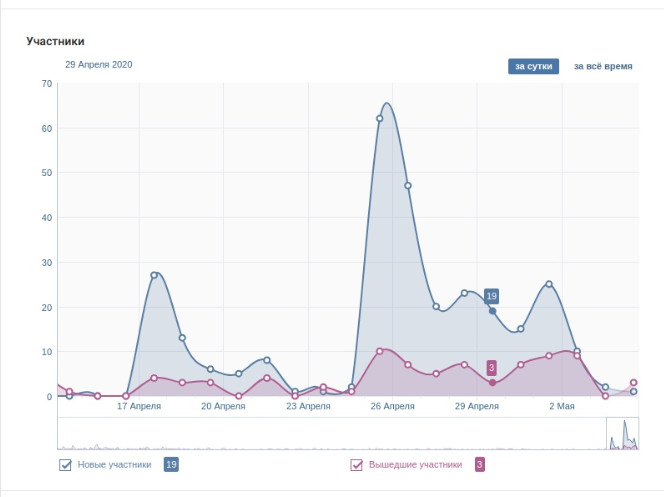Click the pink 3 count badge in the legend

pos(479,464)
